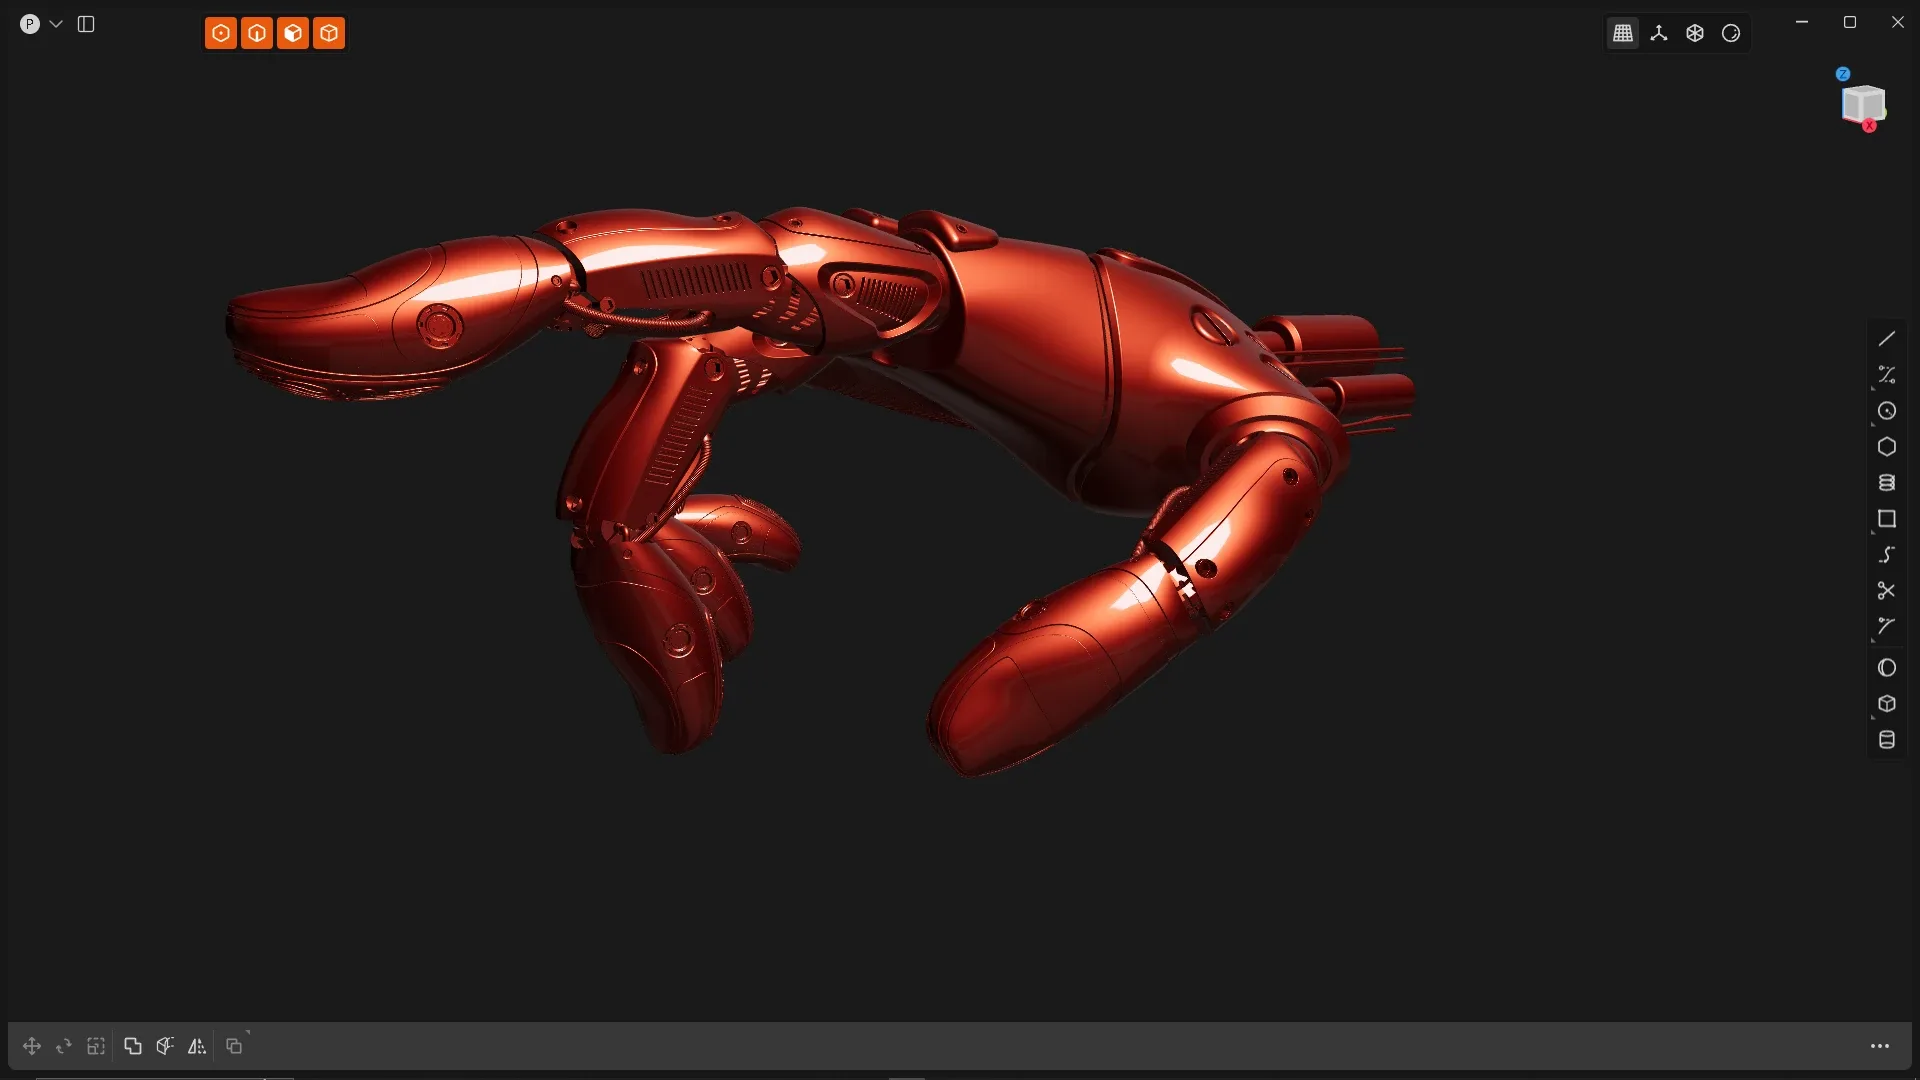Screen dimensions: 1920x1080
Task: Toggle the axes gizmo display icon
Action: pyautogui.click(x=1659, y=33)
